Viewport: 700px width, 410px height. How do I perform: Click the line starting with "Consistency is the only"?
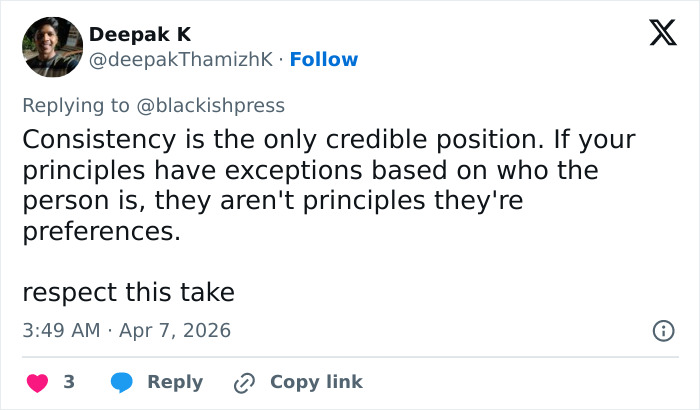coord(329,139)
